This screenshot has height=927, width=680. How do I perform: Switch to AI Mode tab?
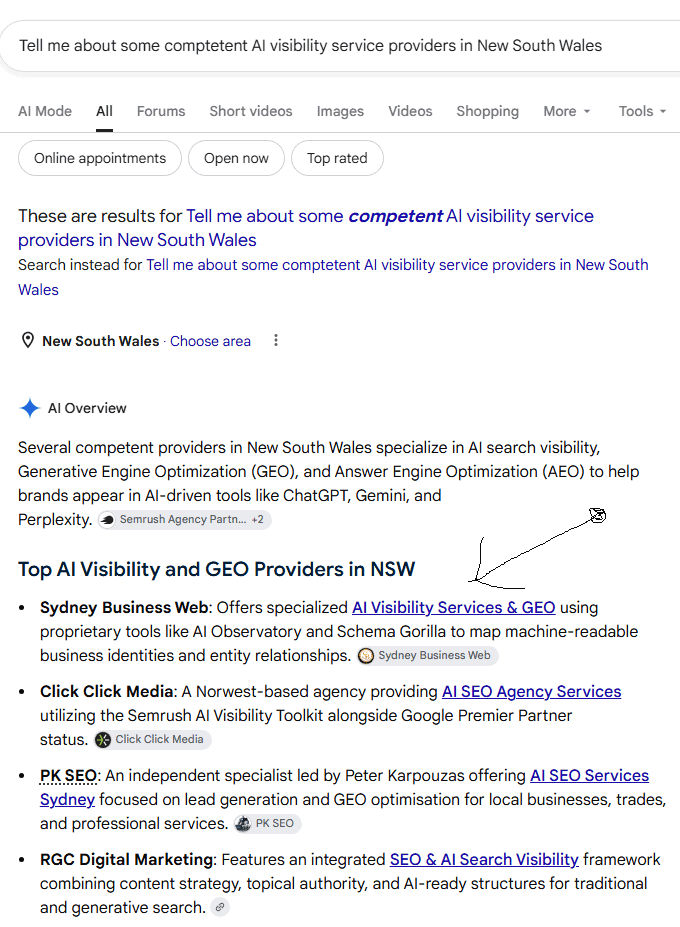tap(45, 111)
